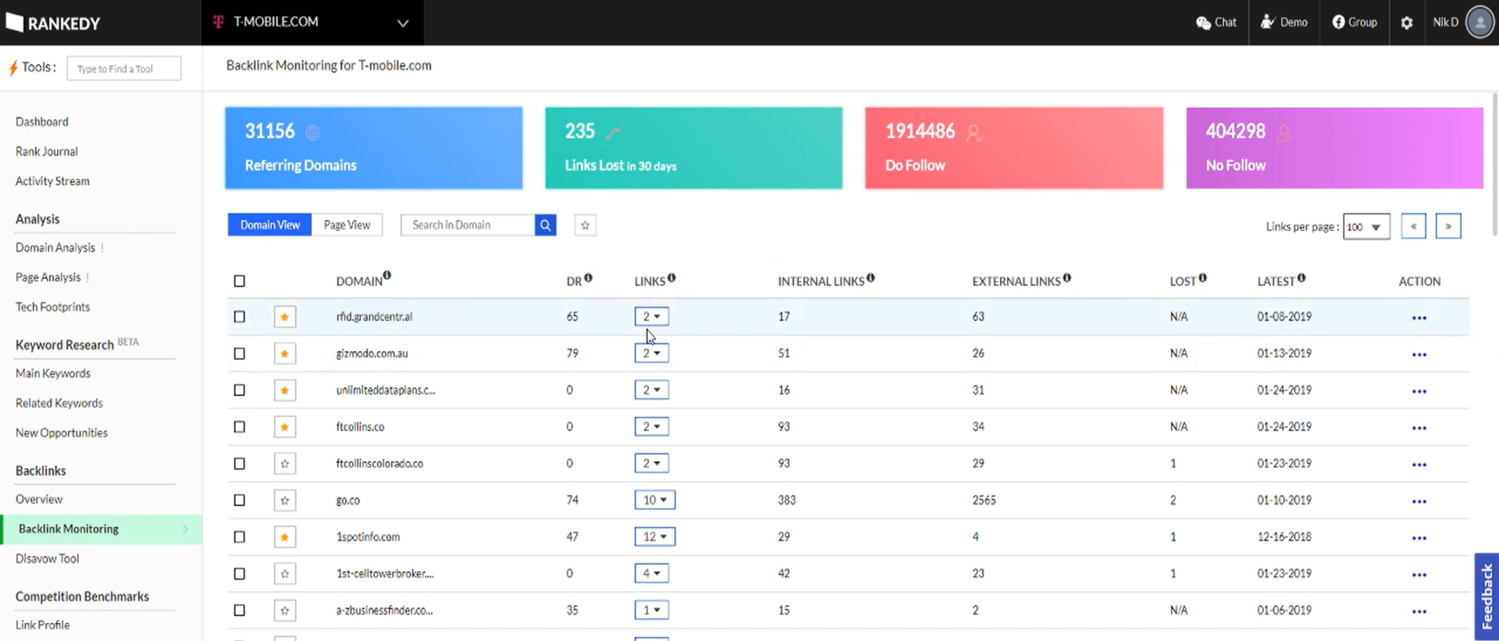1499x641 pixels.
Task: Open action menu for gizmodo.com.au
Action: tap(1419, 354)
